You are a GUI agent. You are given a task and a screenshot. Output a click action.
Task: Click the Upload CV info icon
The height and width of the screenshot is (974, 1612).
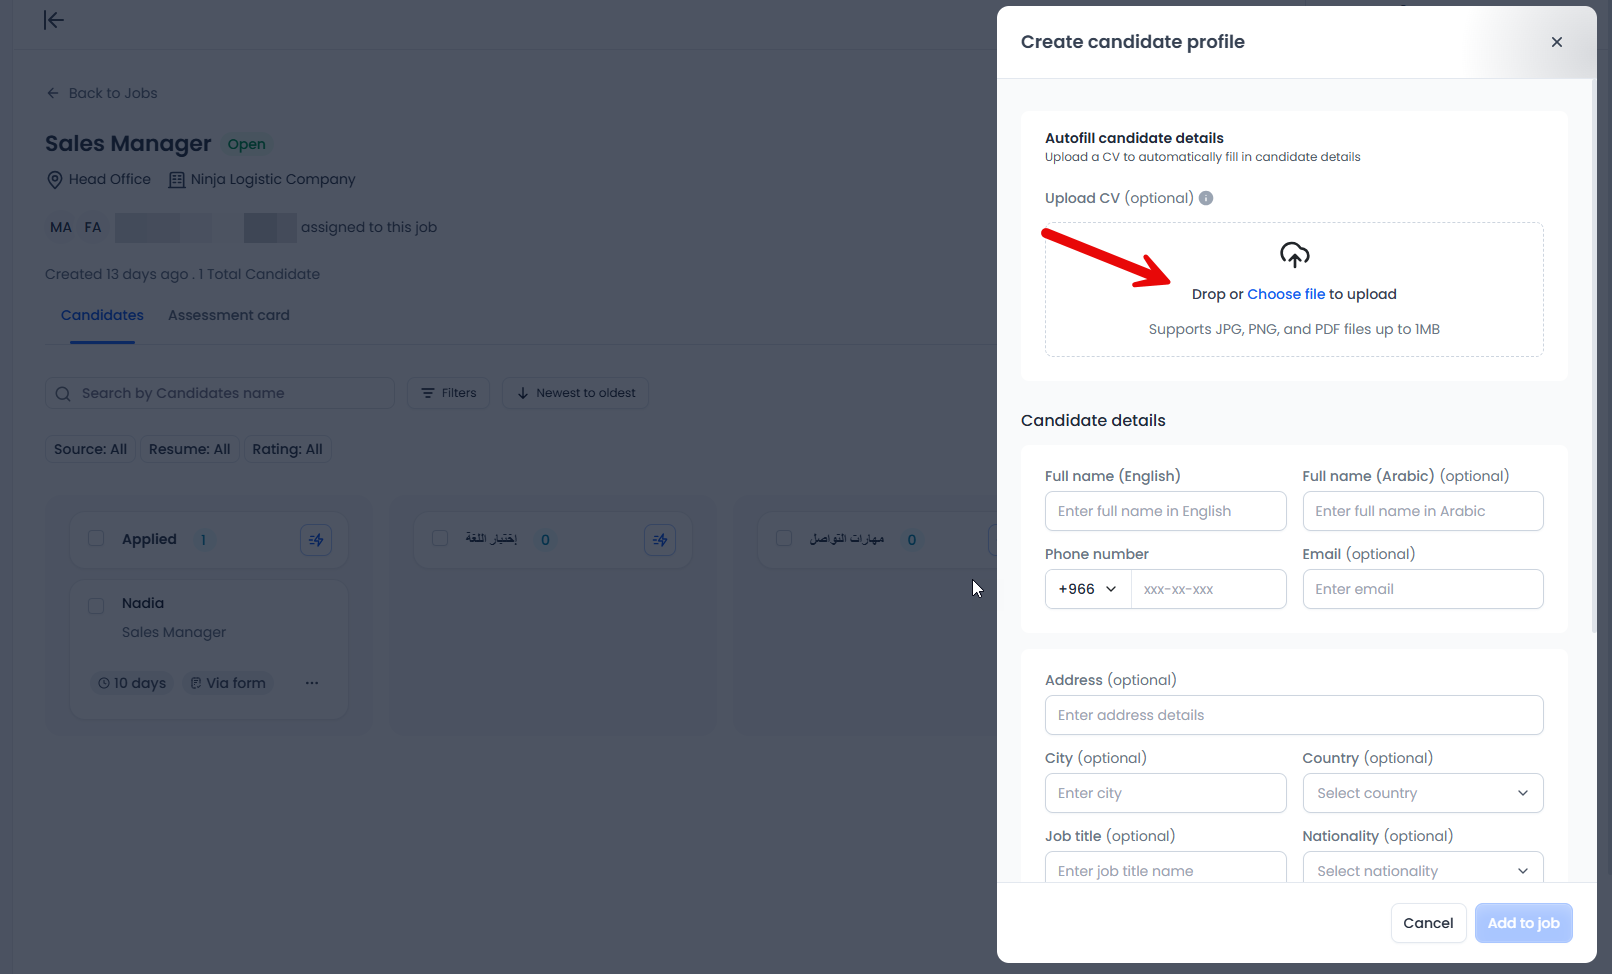[x=1206, y=198]
